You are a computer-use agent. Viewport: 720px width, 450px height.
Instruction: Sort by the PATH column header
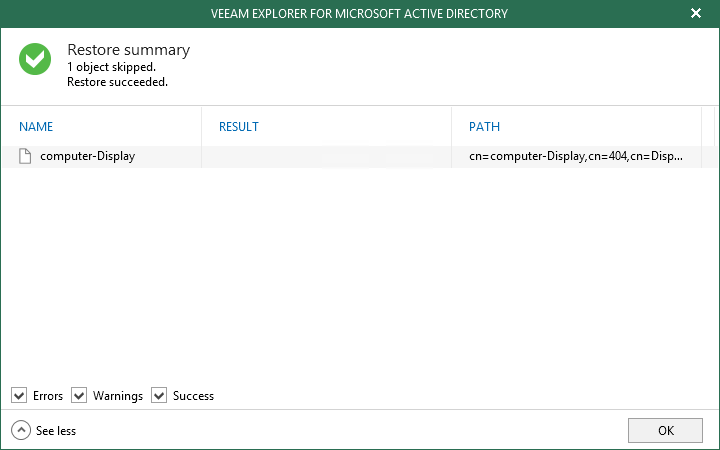[484, 127]
